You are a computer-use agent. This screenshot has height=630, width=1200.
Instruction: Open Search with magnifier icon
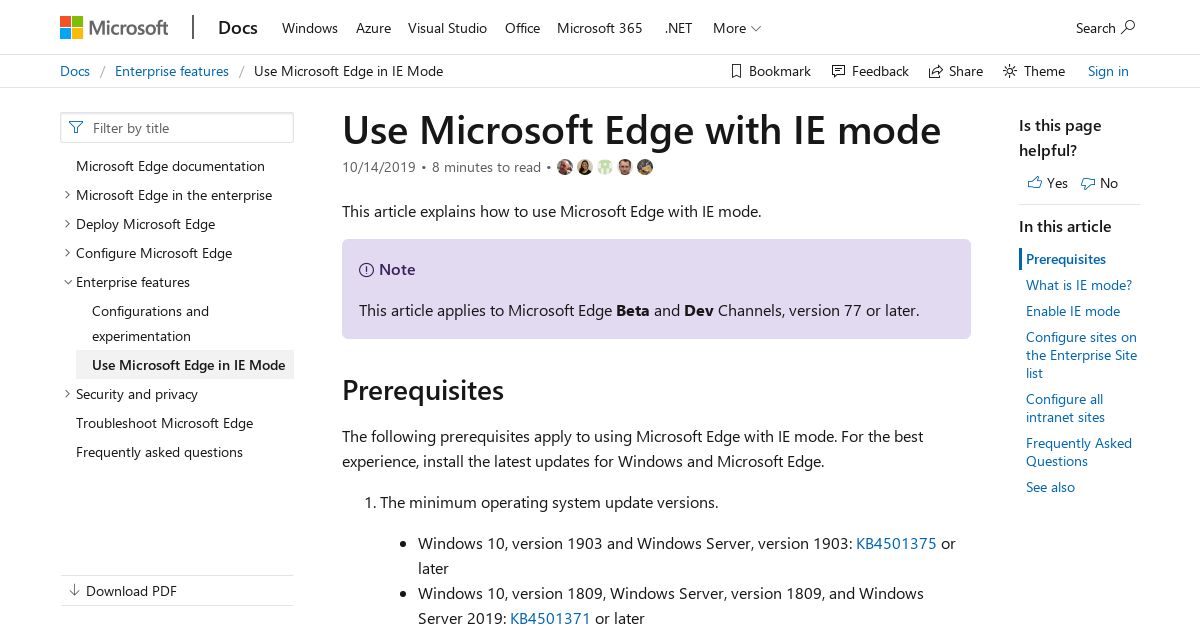(1105, 28)
